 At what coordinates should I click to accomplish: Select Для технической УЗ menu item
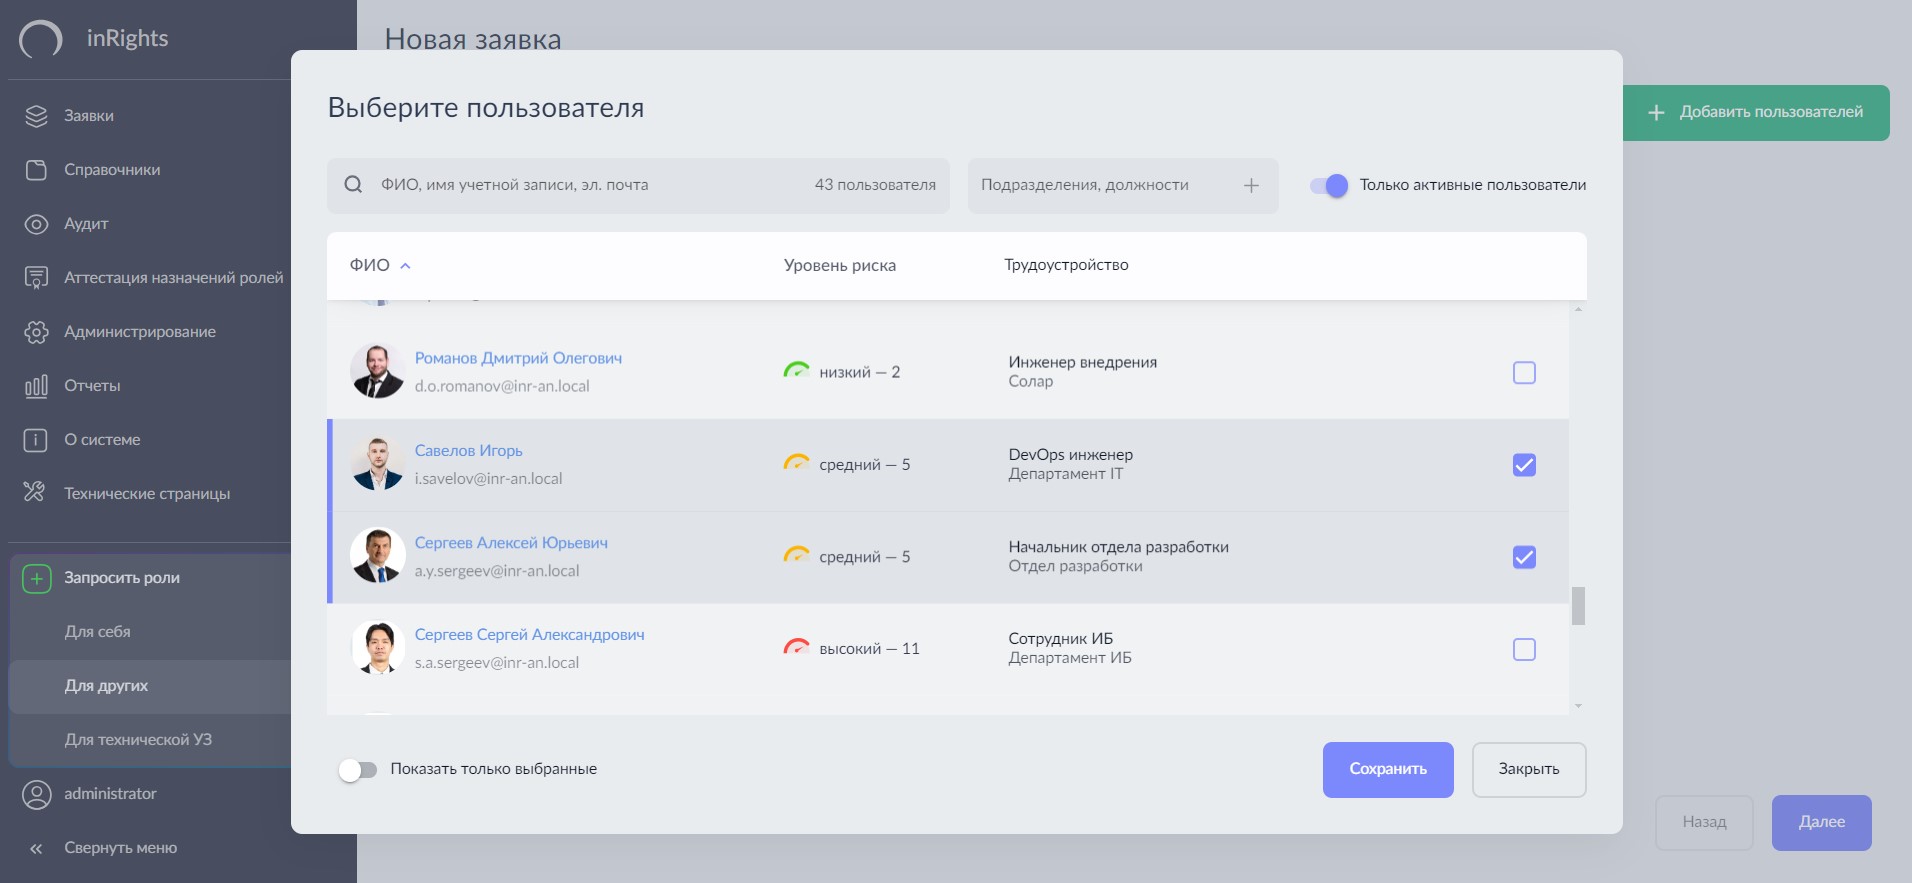tap(138, 740)
